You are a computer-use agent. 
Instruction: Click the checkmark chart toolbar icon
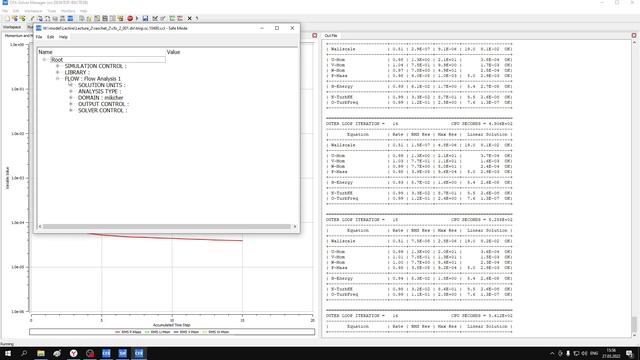click(x=155, y=18)
